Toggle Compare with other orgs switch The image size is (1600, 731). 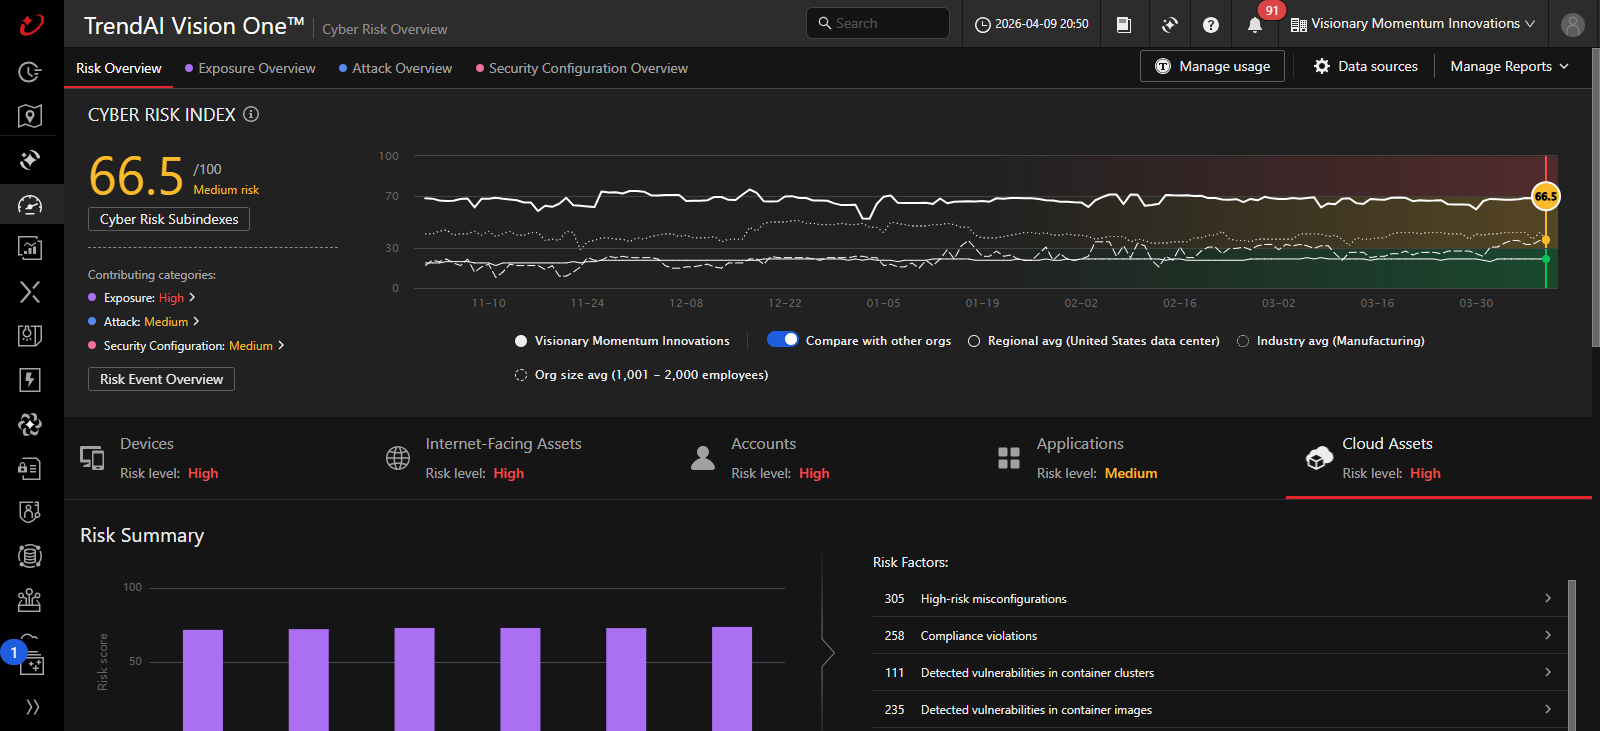pos(783,340)
